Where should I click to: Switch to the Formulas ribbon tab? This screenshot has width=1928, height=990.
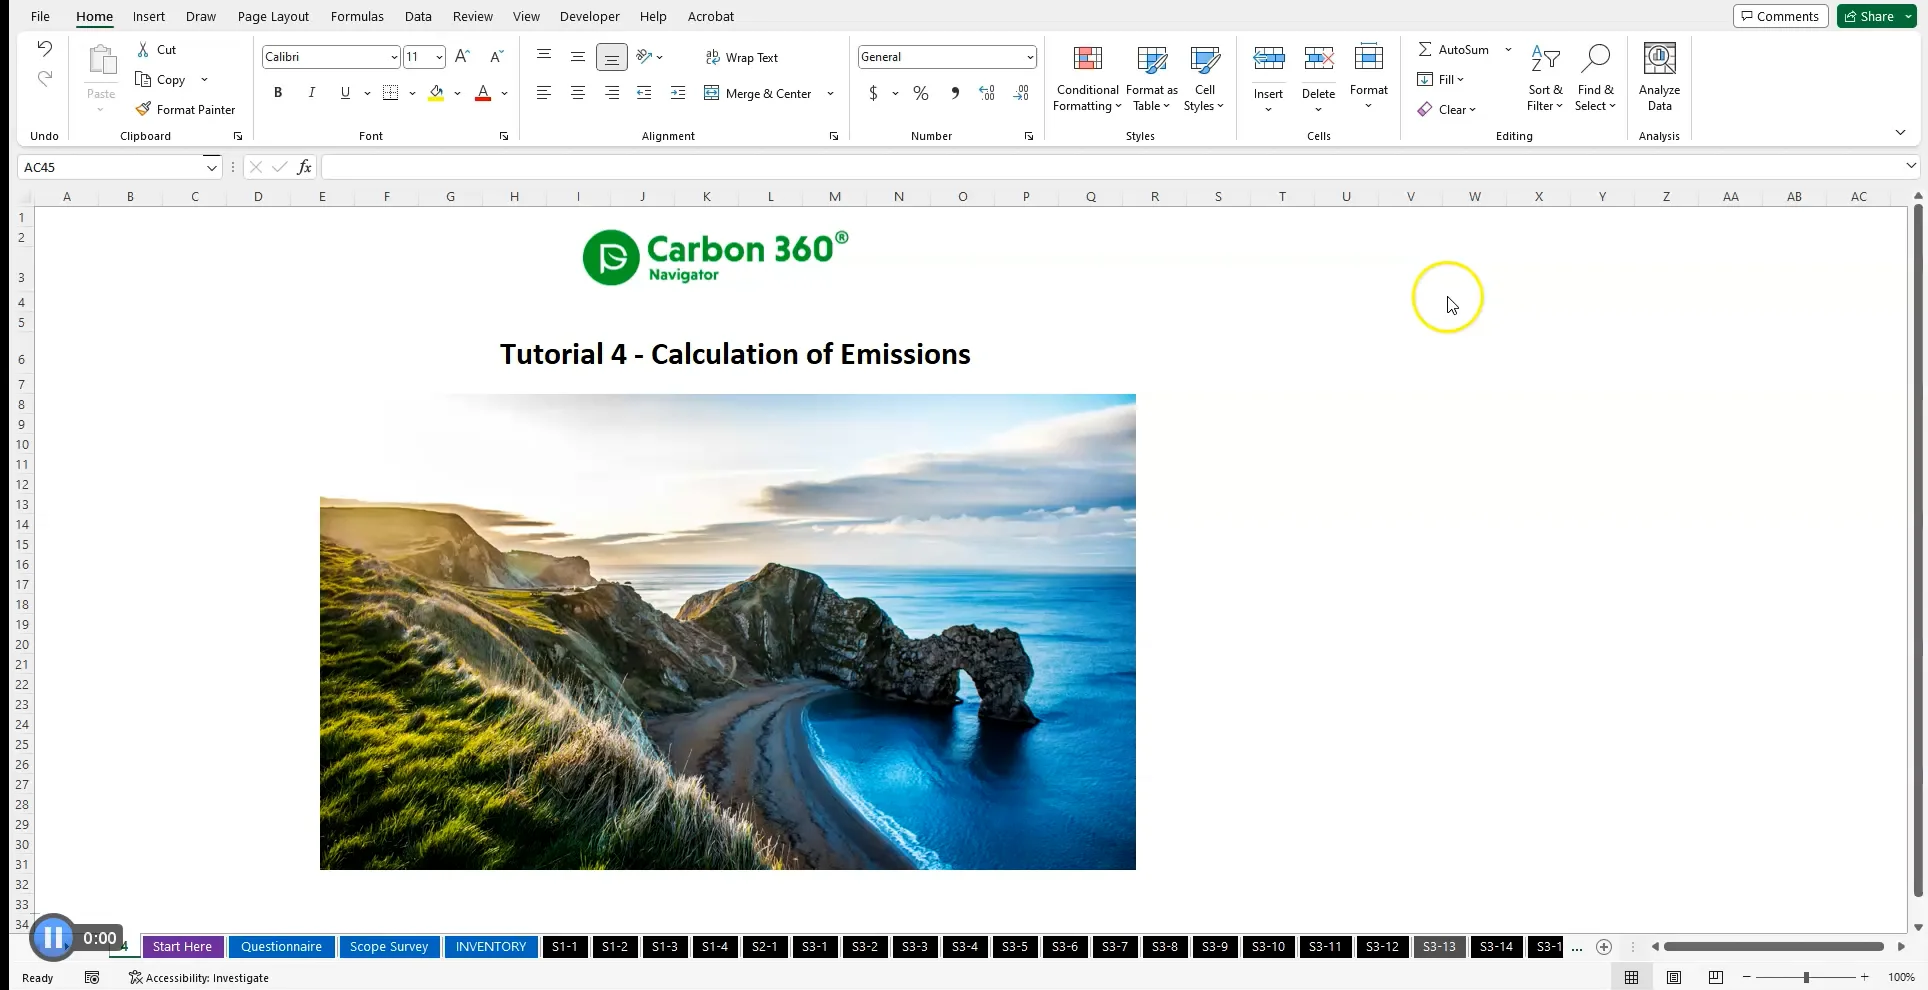click(356, 16)
